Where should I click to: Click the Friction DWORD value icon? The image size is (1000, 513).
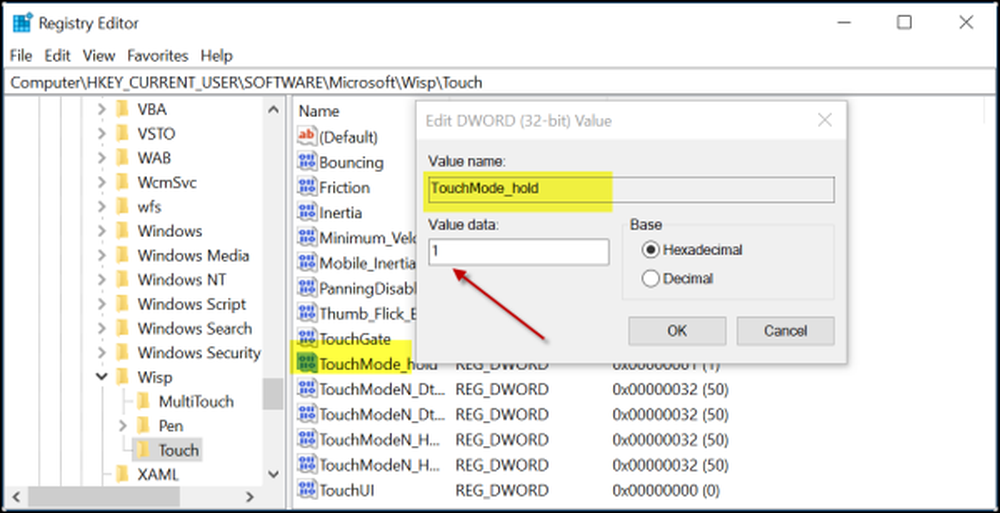click(x=307, y=187)
